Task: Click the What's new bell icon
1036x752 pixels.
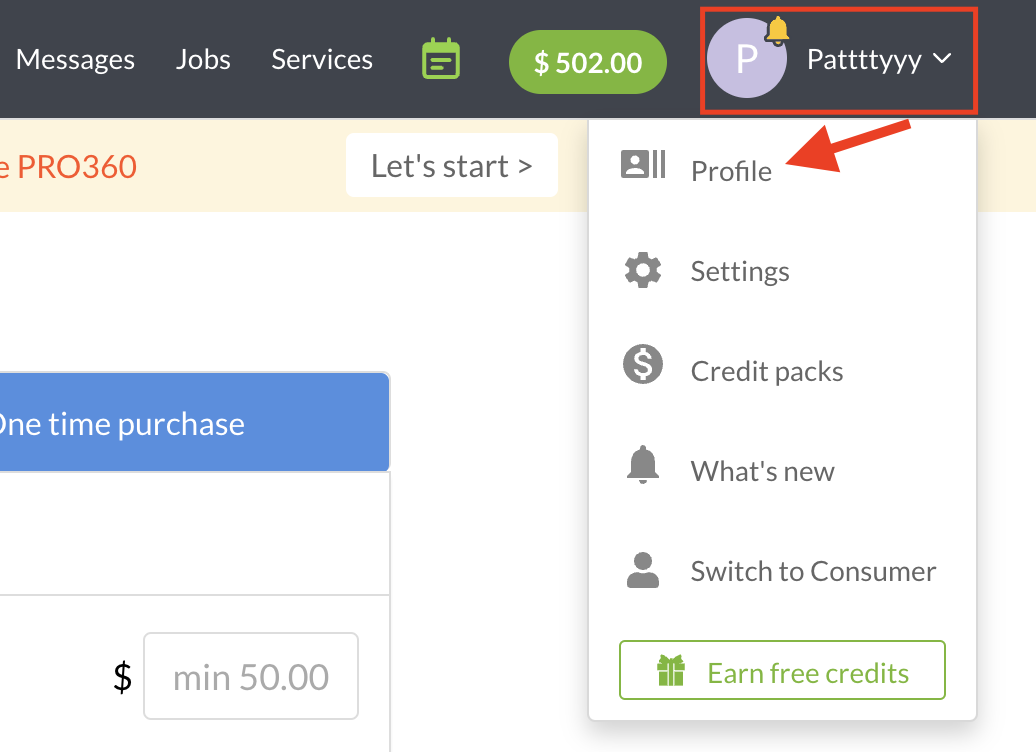Action: tap(643, 465)
